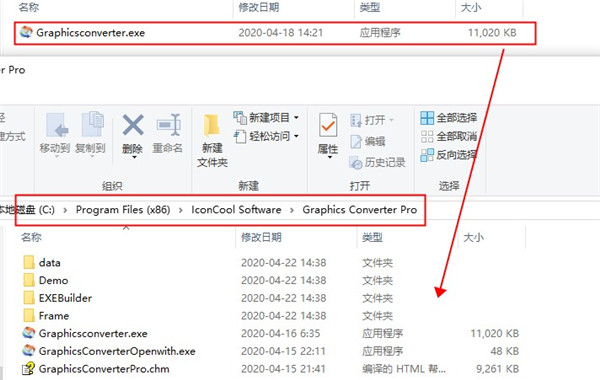Click the Frame folder icon

tap(29, 315)
